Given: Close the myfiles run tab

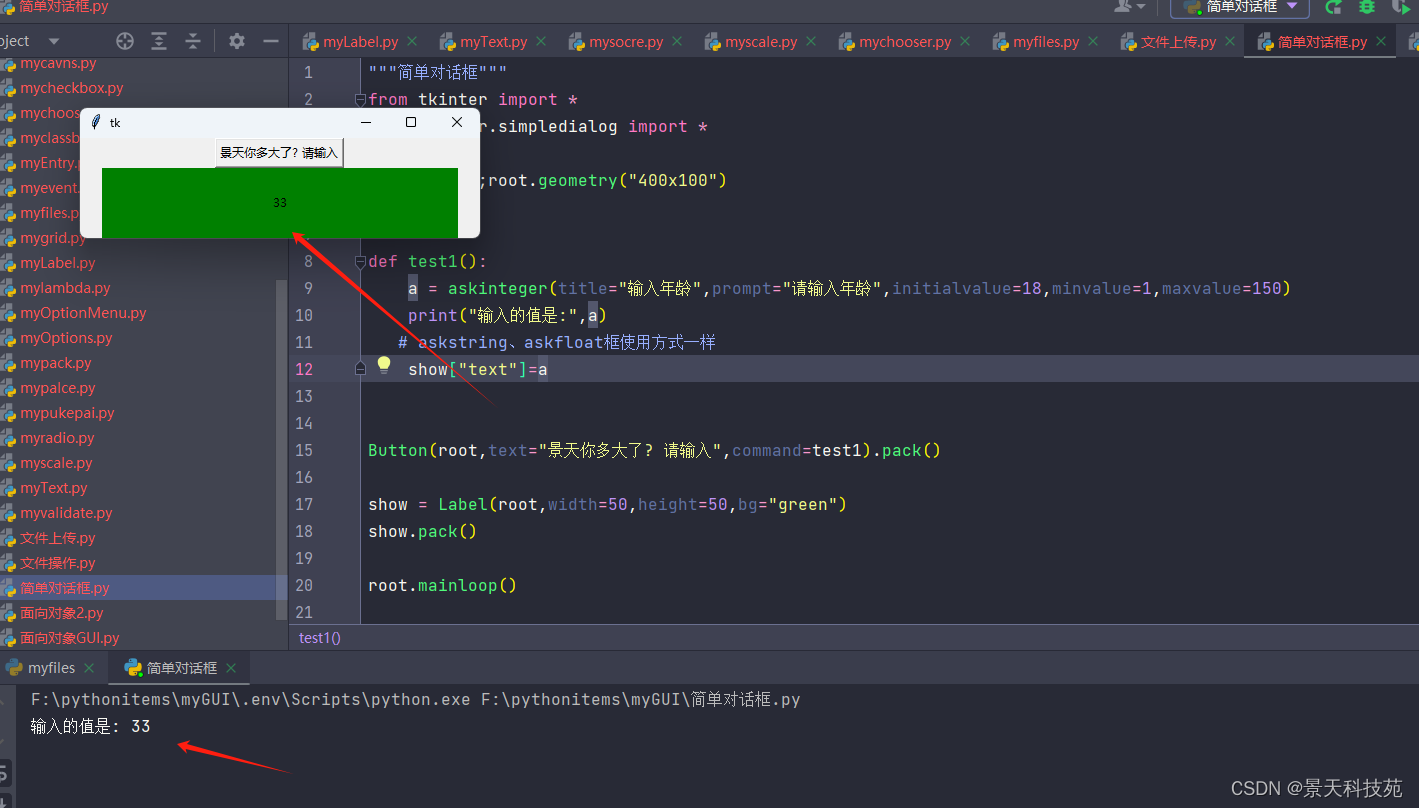Looking at the screenshot, I should [89, 668].
